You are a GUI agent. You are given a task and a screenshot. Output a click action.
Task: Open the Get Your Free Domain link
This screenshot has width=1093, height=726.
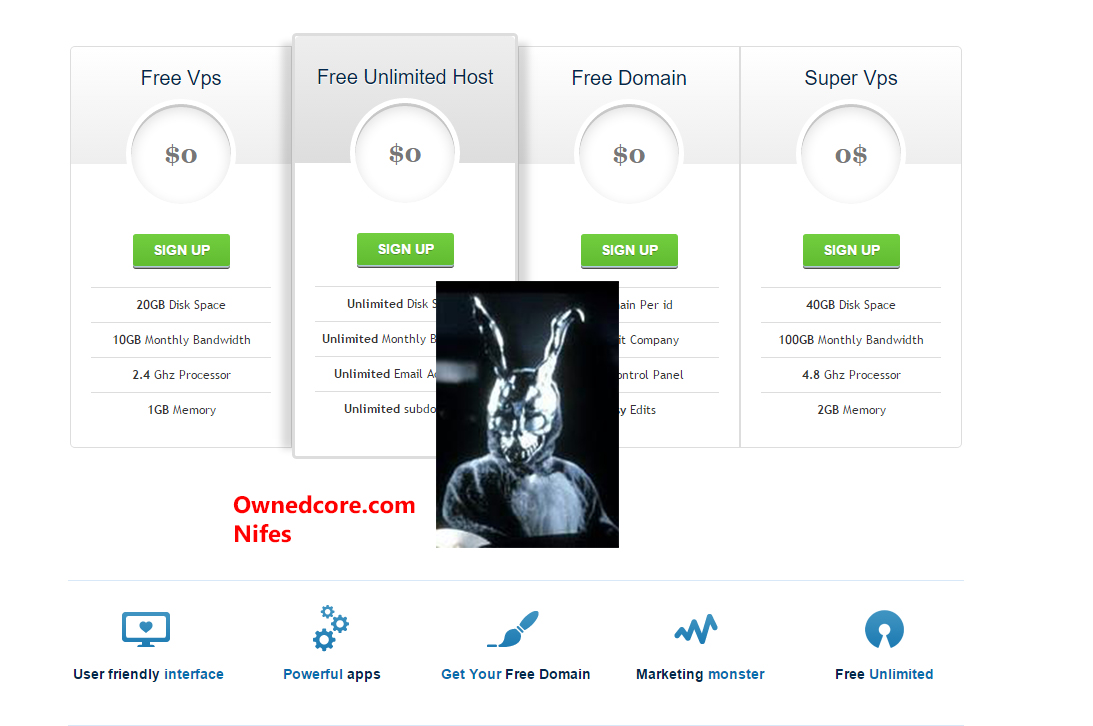pyautogui.click(x=516, y=674)
